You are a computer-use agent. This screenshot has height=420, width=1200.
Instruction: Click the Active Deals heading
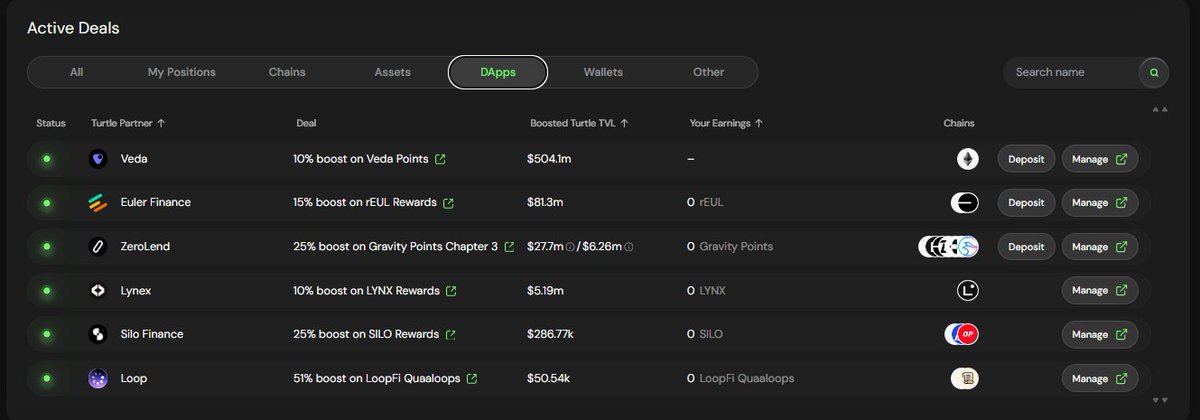click(73, 28)
